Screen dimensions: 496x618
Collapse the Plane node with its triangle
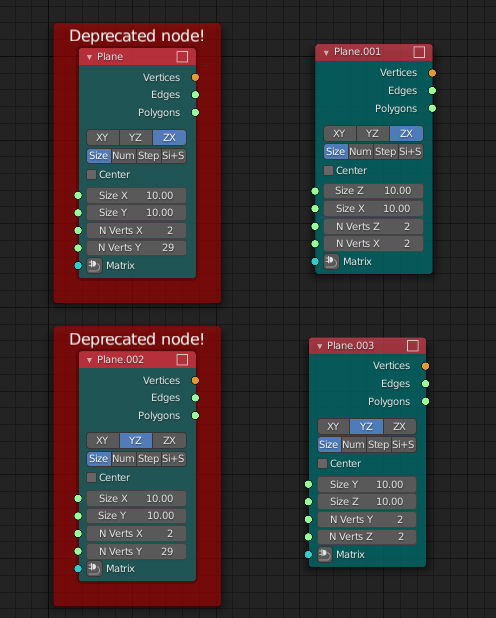[x=90, y=57]
